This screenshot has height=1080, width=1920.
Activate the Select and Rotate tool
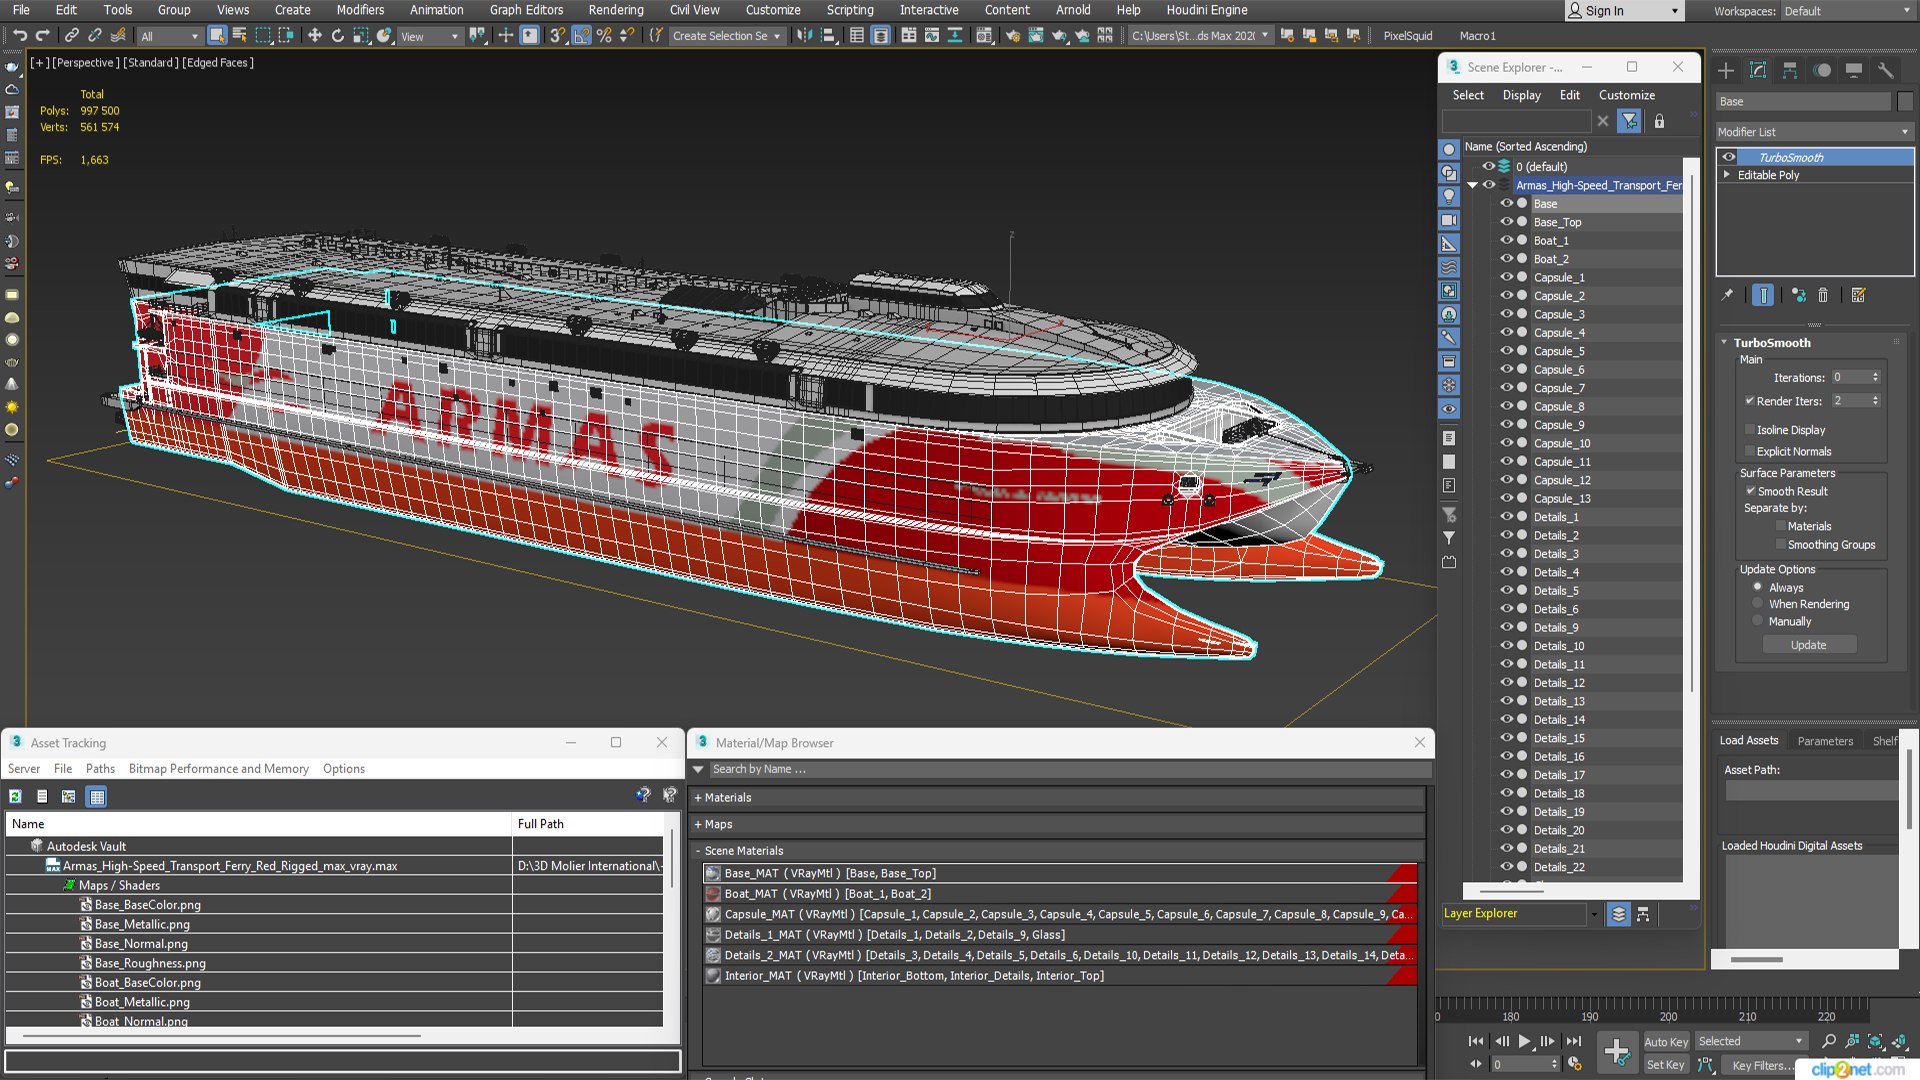(338, 35)
